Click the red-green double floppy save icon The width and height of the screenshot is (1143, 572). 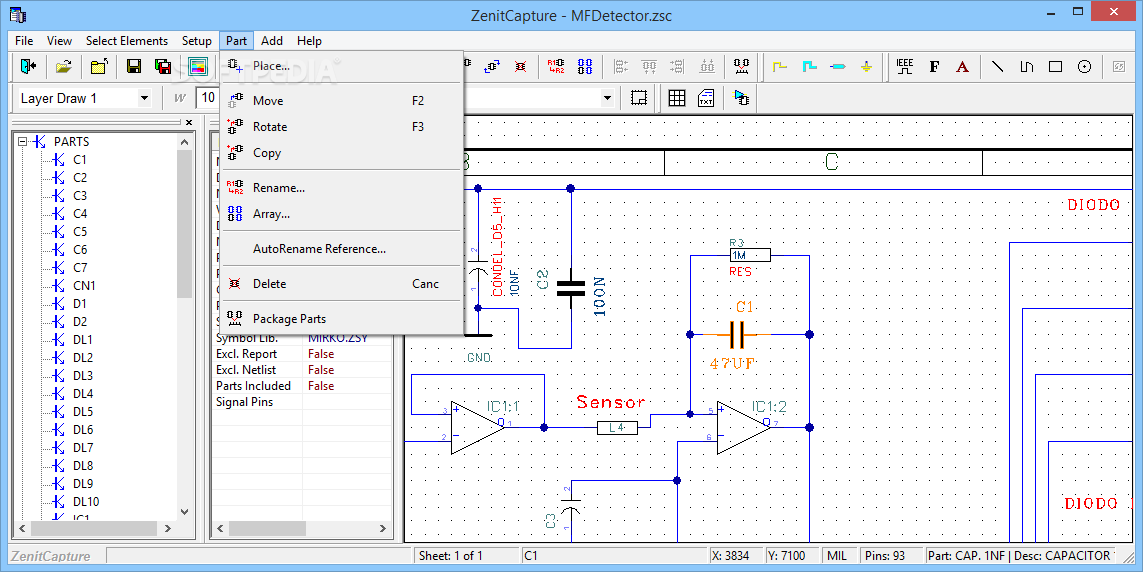(x=163, y=66)
